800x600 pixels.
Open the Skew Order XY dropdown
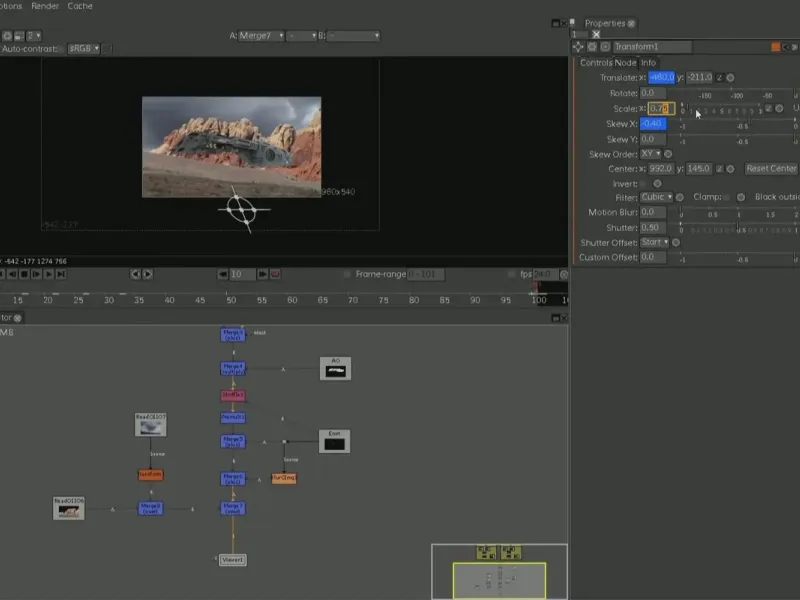pyautogui.click(x=650, y=154)
